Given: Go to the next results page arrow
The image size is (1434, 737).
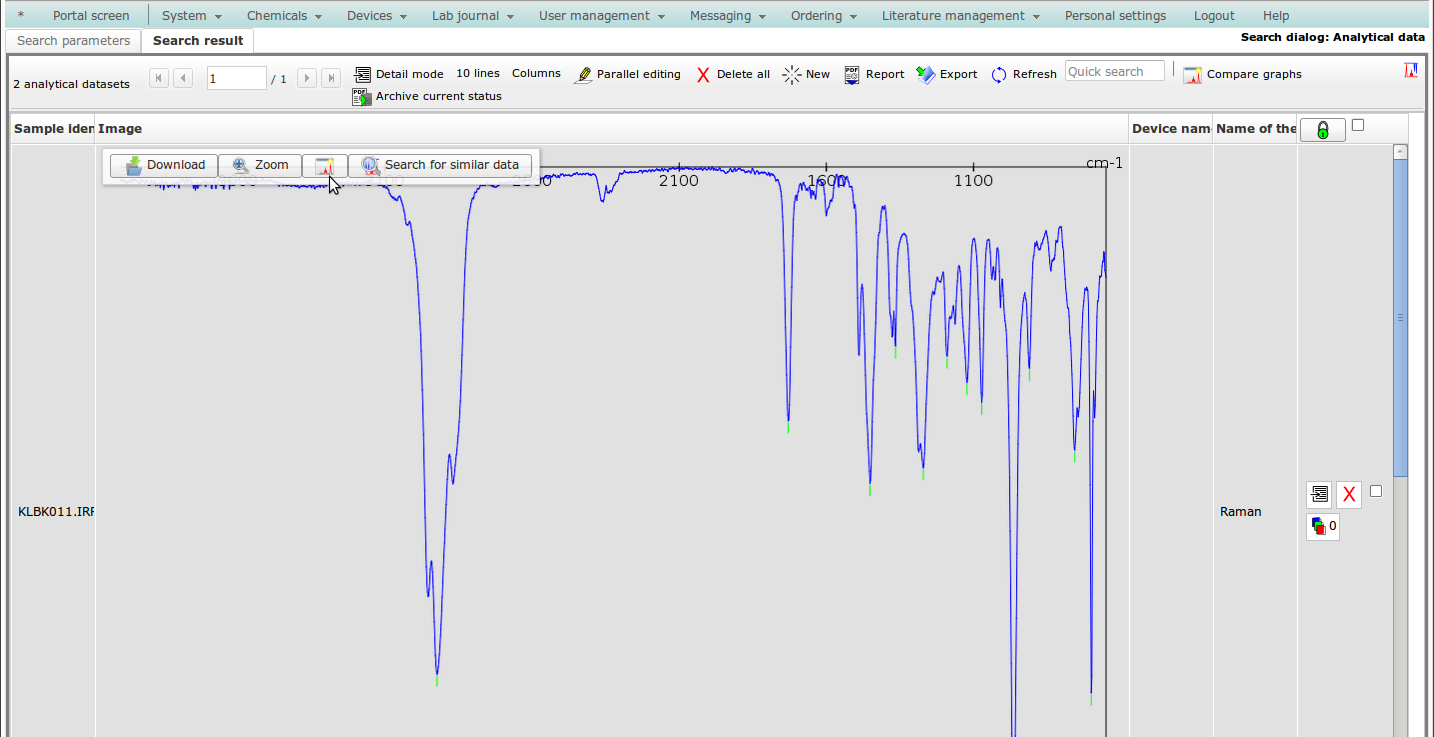Looking at the screenshot, I should 307,78.
